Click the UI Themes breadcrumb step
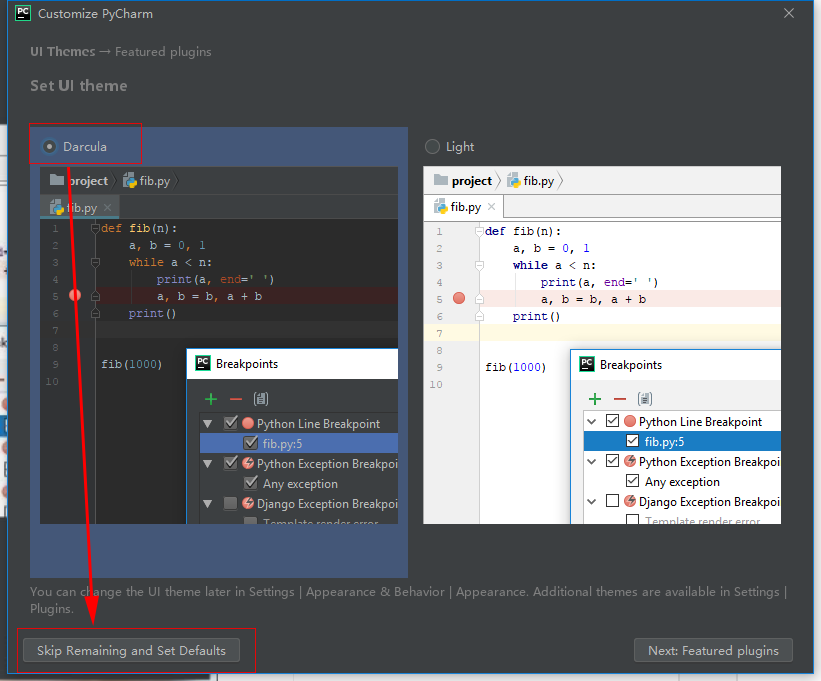821x681 pixels. pos(63,51)
